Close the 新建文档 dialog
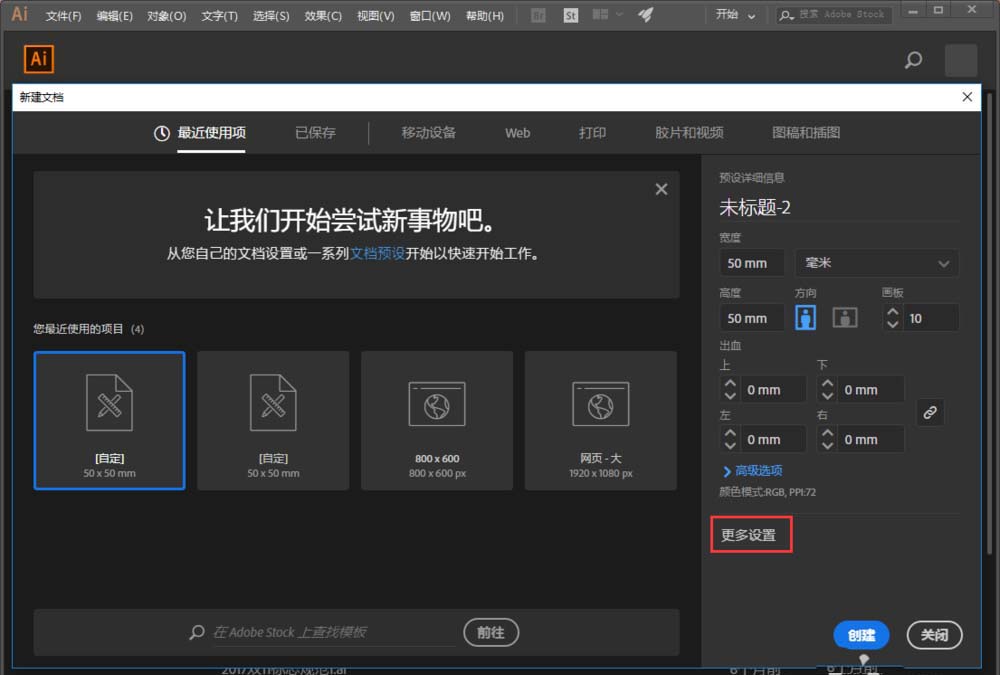The image size is (1000, 675). (967, 97)
